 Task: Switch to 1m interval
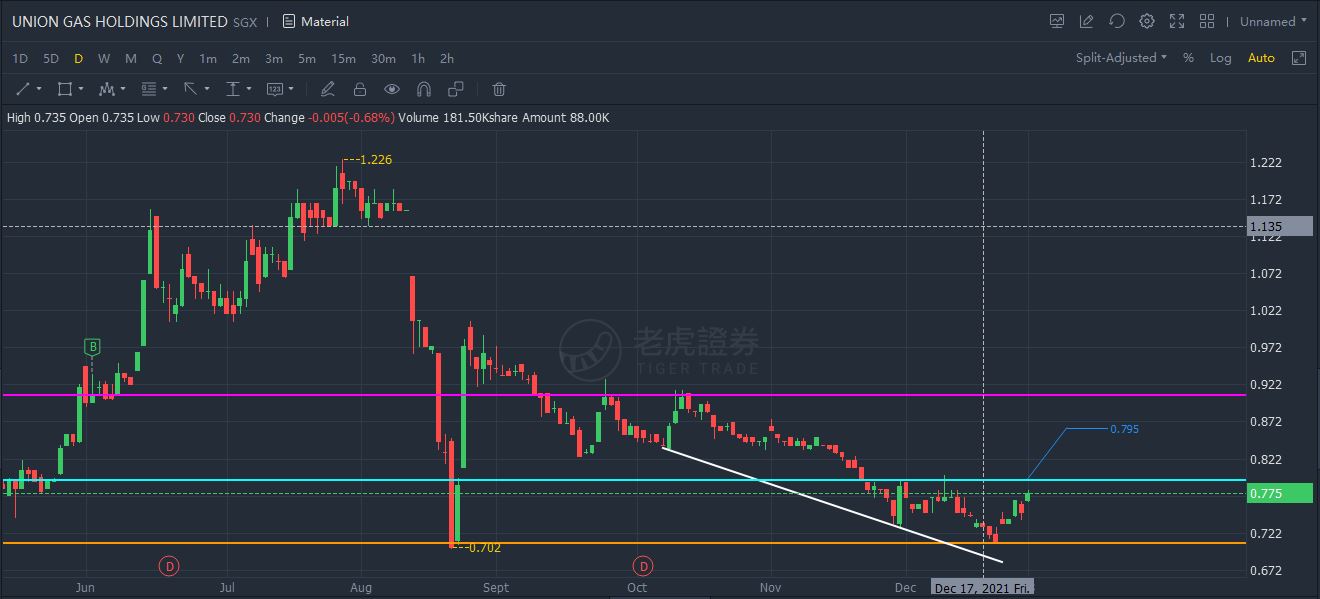click(208, 58)
